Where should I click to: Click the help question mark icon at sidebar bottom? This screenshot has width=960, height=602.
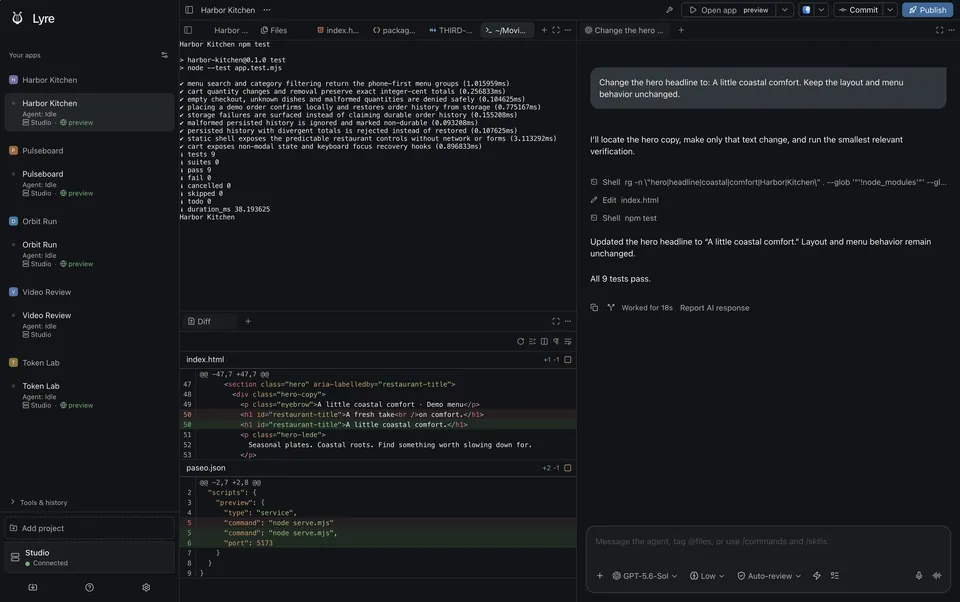pos(89,588)
